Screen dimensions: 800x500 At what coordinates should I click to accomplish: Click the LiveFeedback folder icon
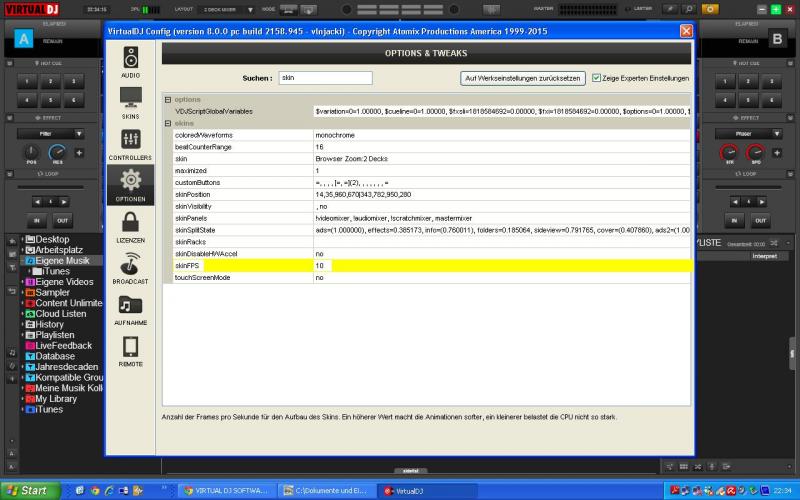tap(30, 345)
